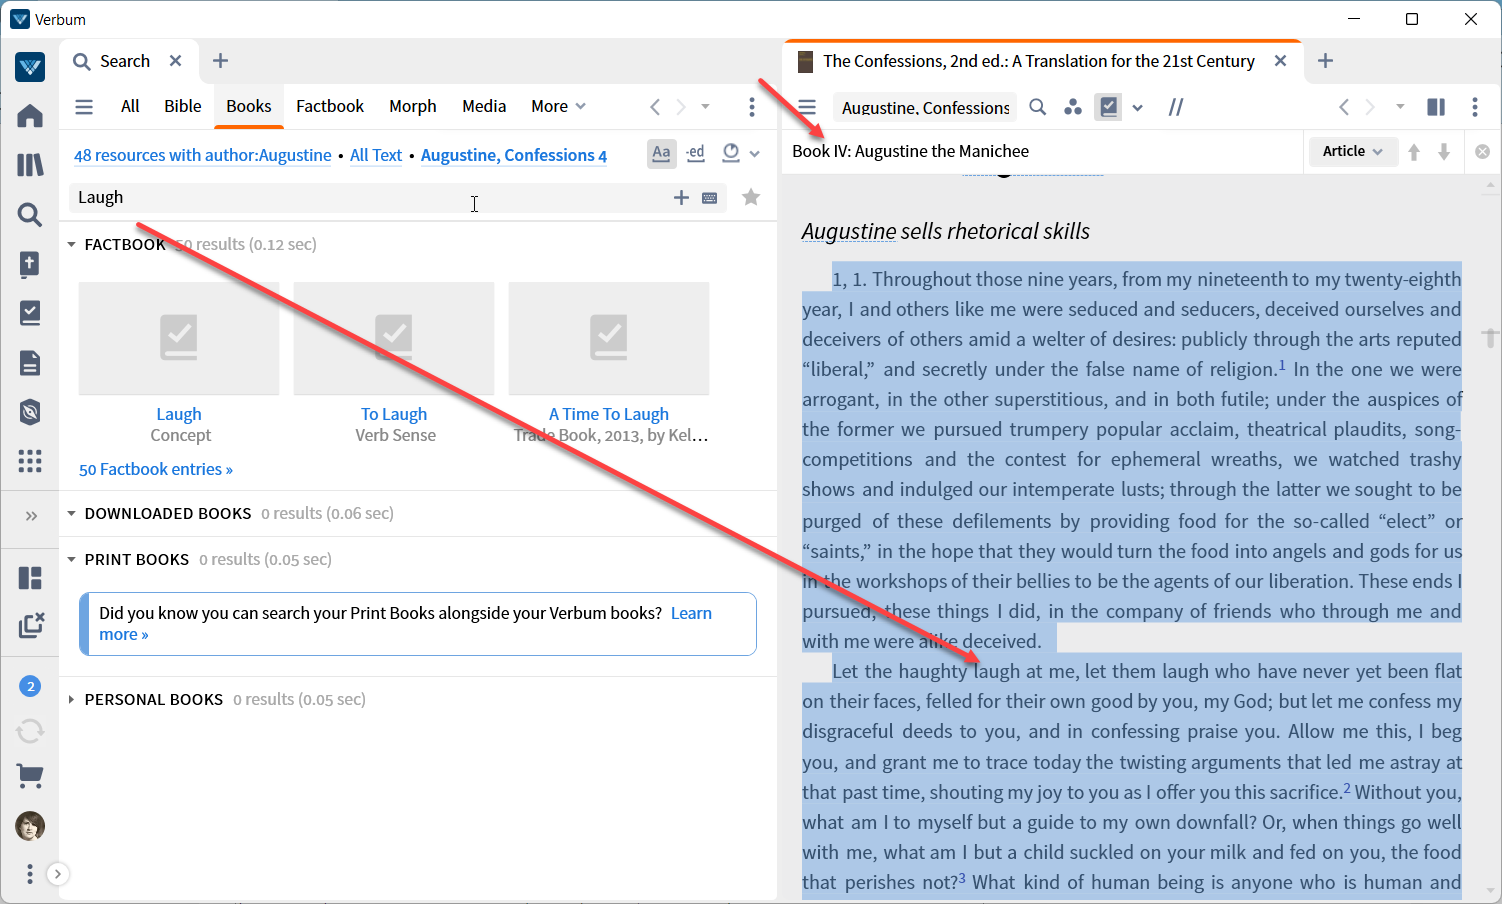View notifications badge showing 2

[30, 686]
